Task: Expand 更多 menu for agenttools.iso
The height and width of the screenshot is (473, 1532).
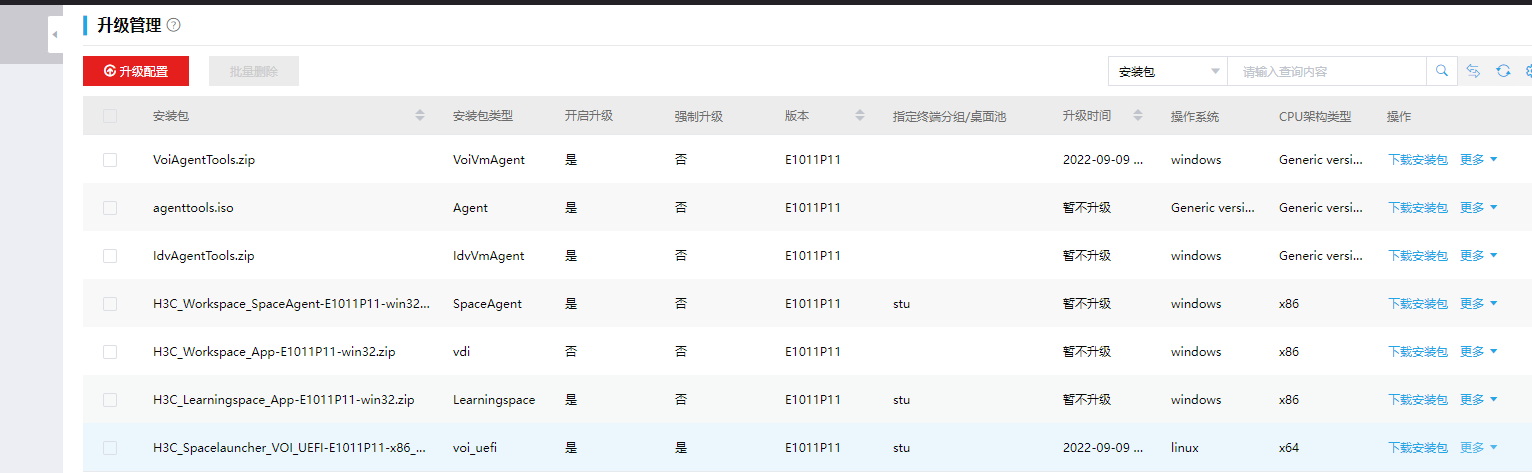Action: (x=1479, y=208)
